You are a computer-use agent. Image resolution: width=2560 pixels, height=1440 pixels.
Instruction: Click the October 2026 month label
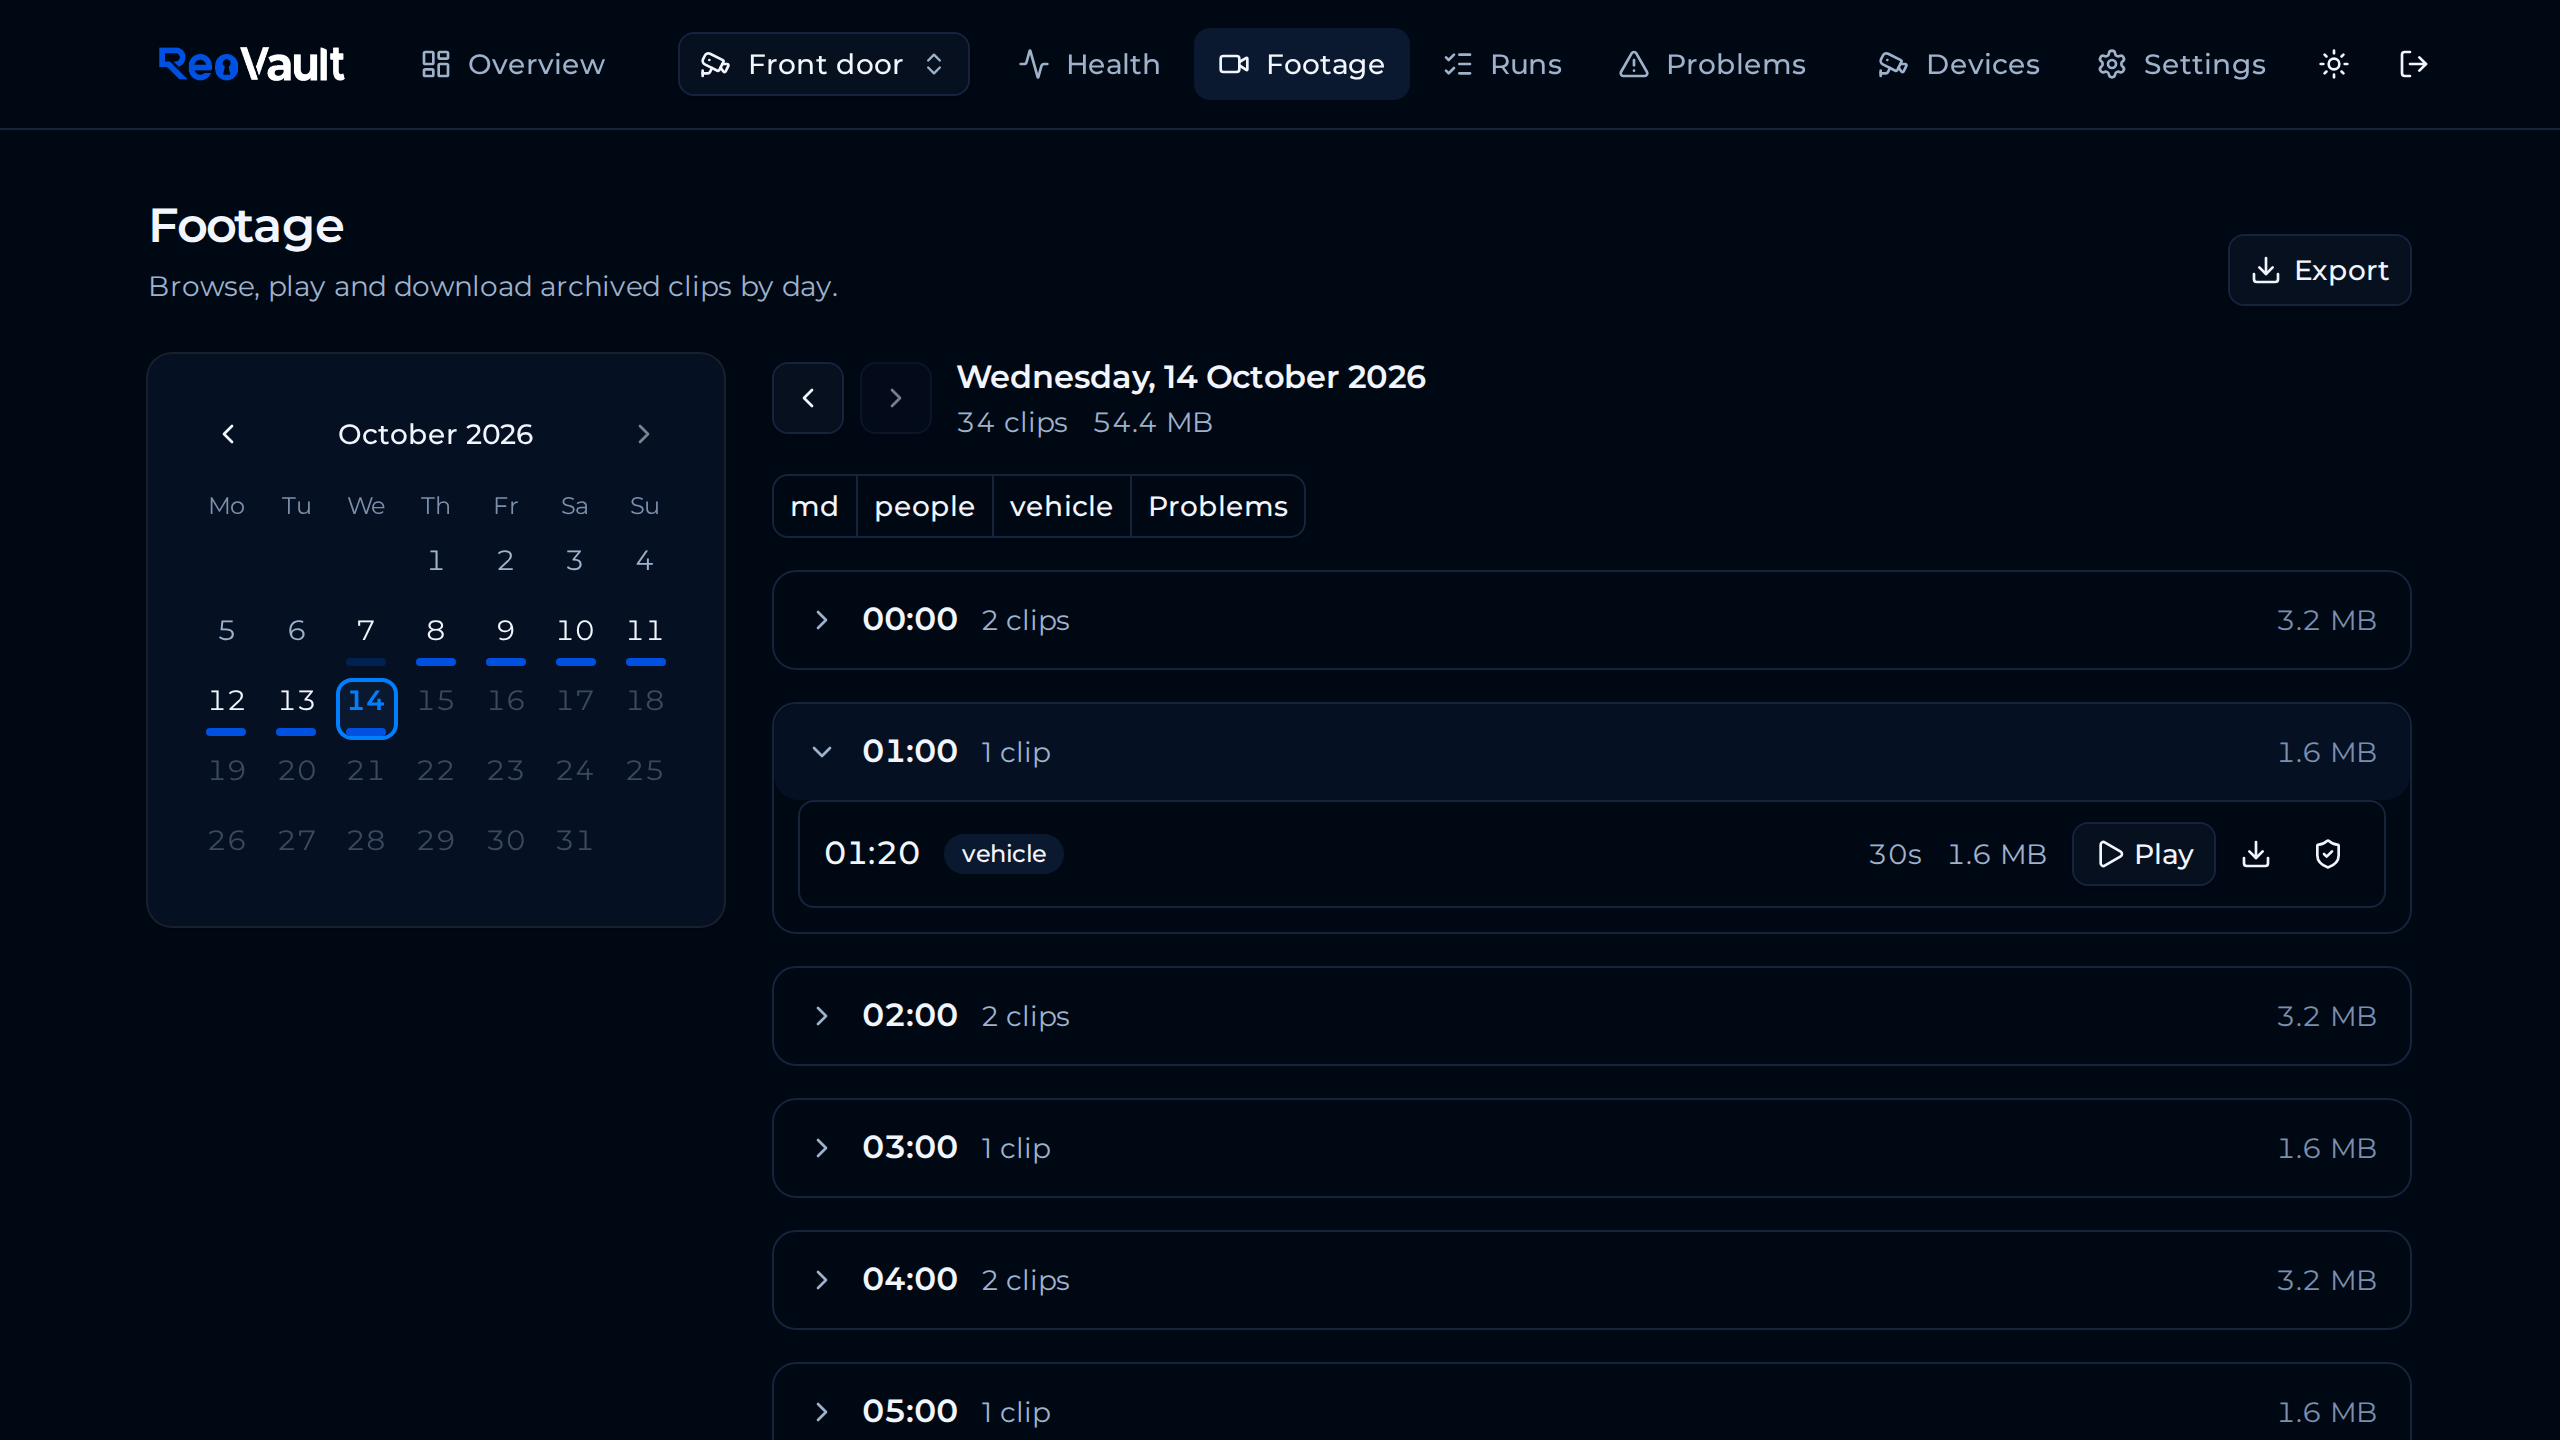[x=436, y=434]
